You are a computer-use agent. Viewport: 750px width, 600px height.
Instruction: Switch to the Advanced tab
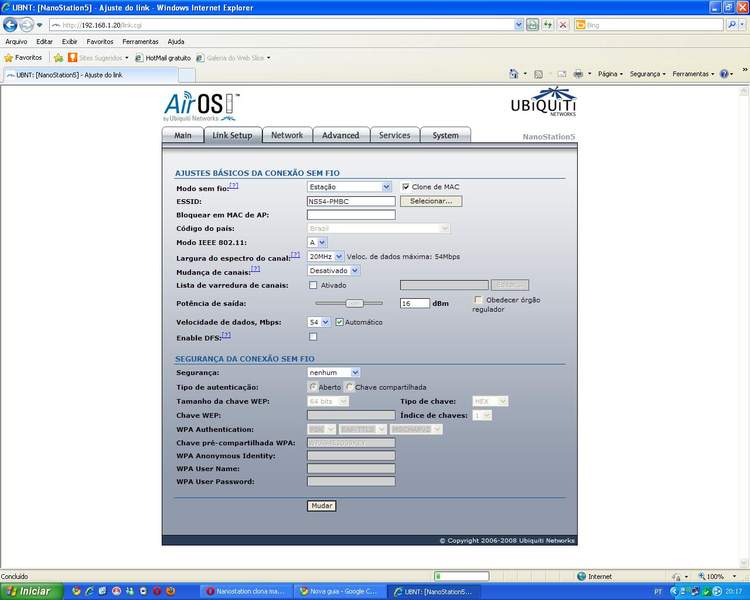[x=341, y=135]
